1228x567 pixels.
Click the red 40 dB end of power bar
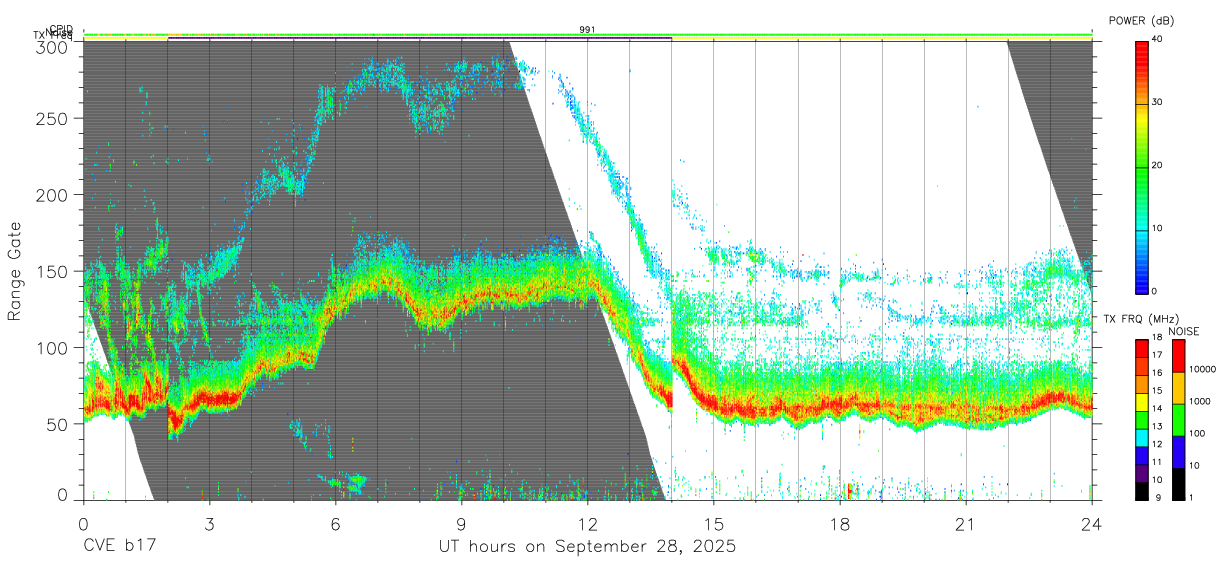[1142, 46]
